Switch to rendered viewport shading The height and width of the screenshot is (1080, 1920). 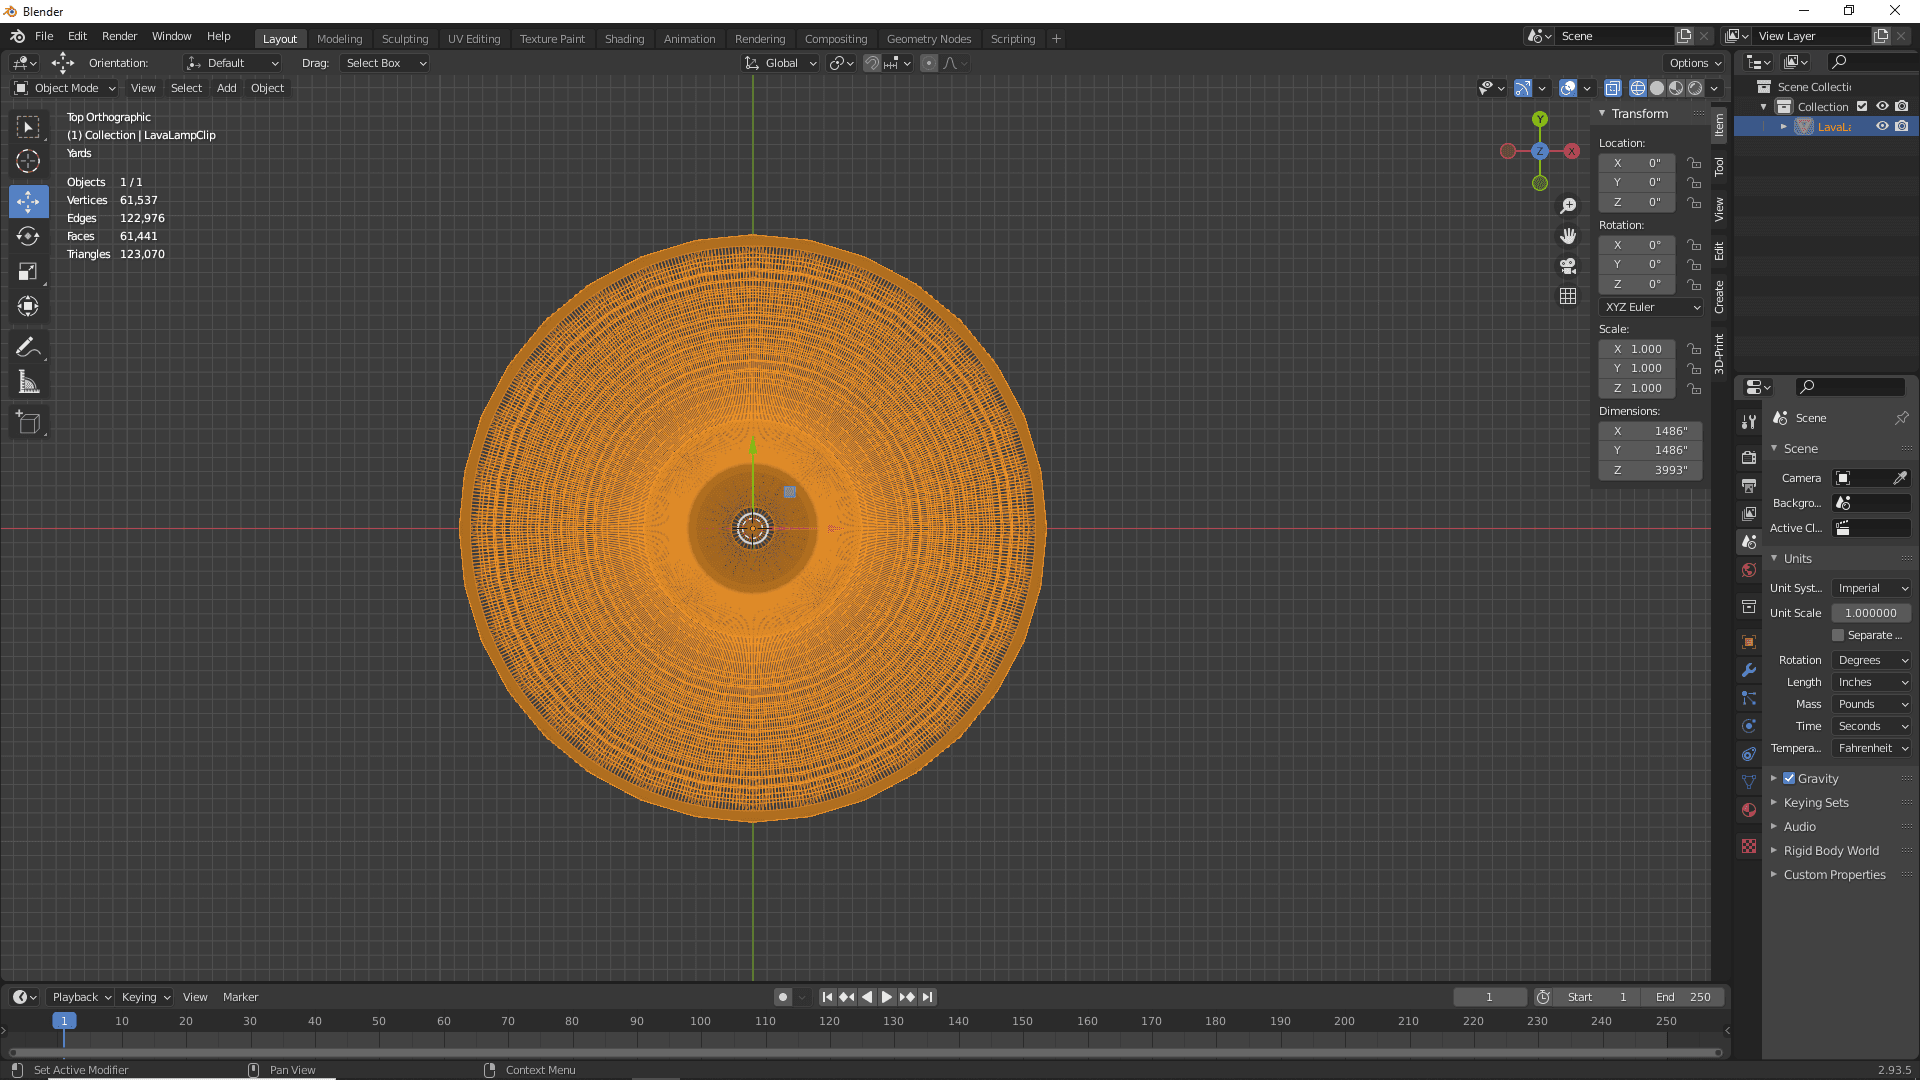[1695, 88]
